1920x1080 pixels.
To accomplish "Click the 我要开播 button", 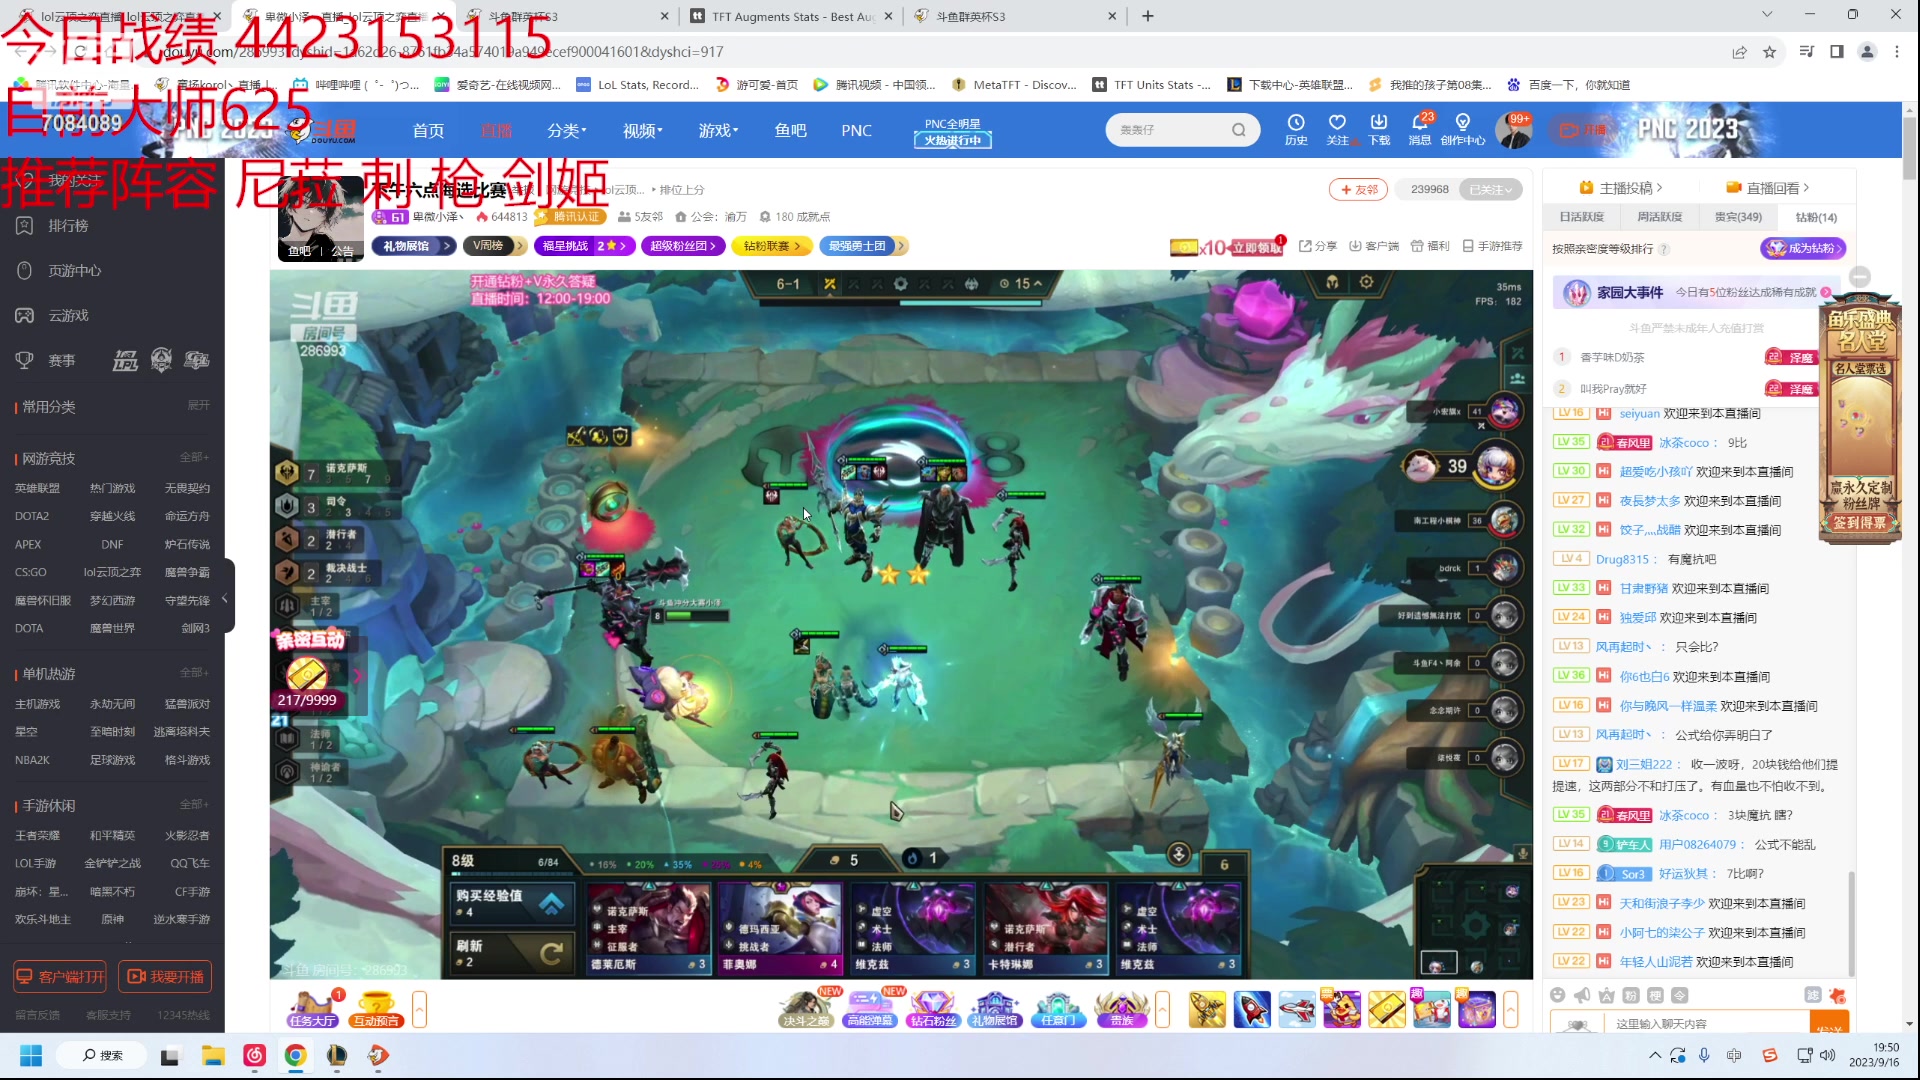I will (x=165, y=976).
